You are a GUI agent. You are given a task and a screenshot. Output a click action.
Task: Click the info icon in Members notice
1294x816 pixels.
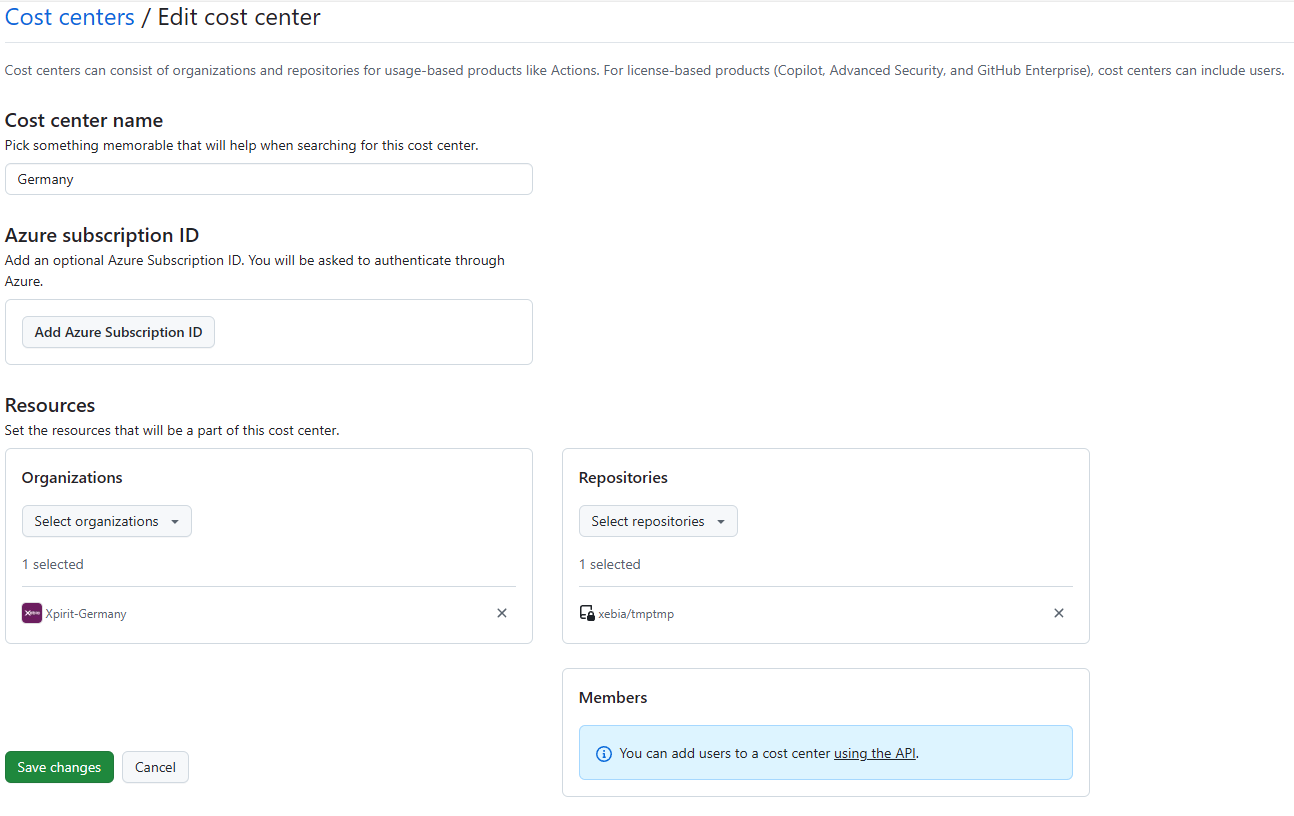point(603,753)
